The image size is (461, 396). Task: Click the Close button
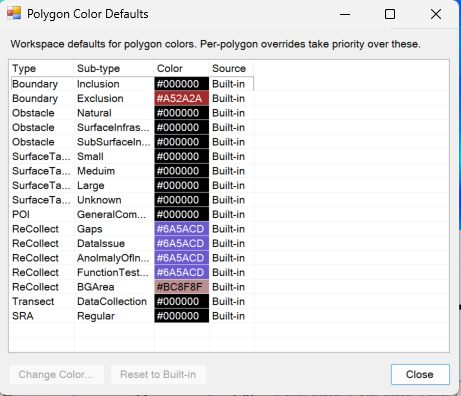pyautogui.click(x=420, y=374)
